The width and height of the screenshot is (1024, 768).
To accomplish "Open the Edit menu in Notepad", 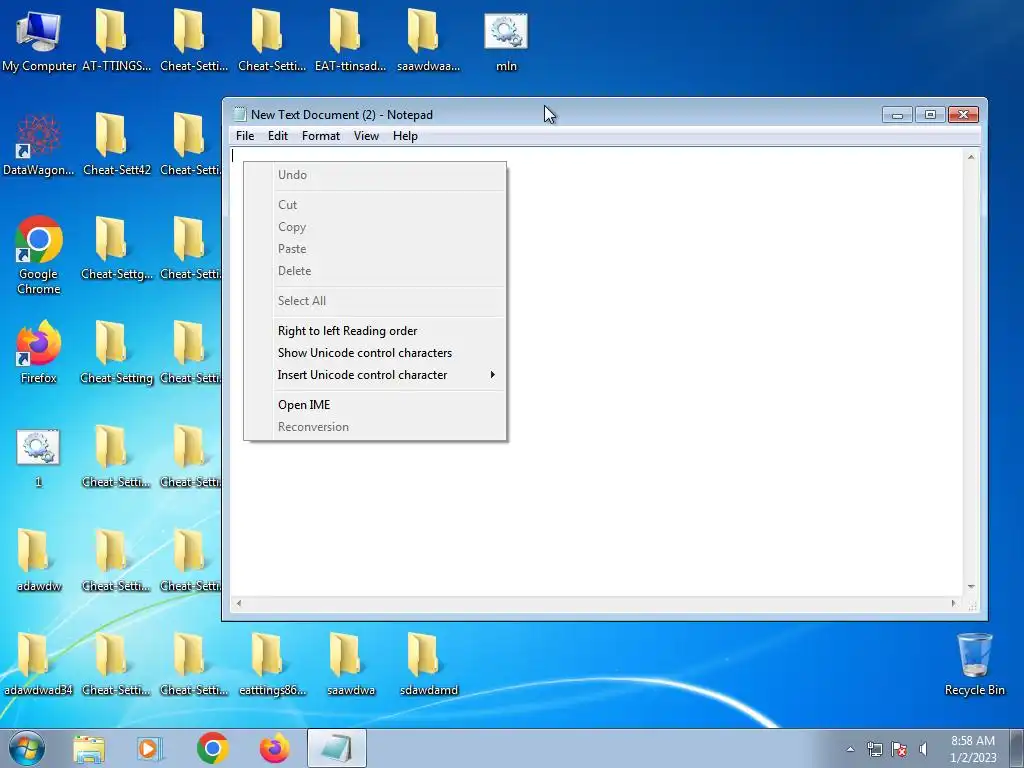I will 278,136.
